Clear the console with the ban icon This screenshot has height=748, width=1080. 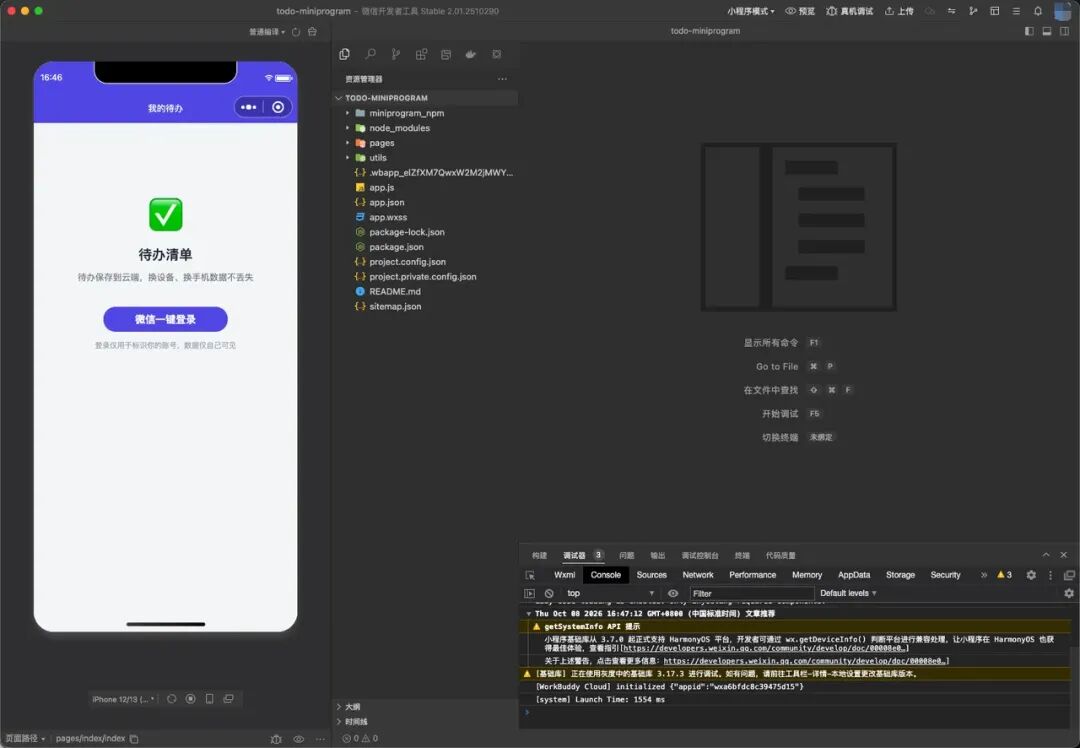click(549, 593)
